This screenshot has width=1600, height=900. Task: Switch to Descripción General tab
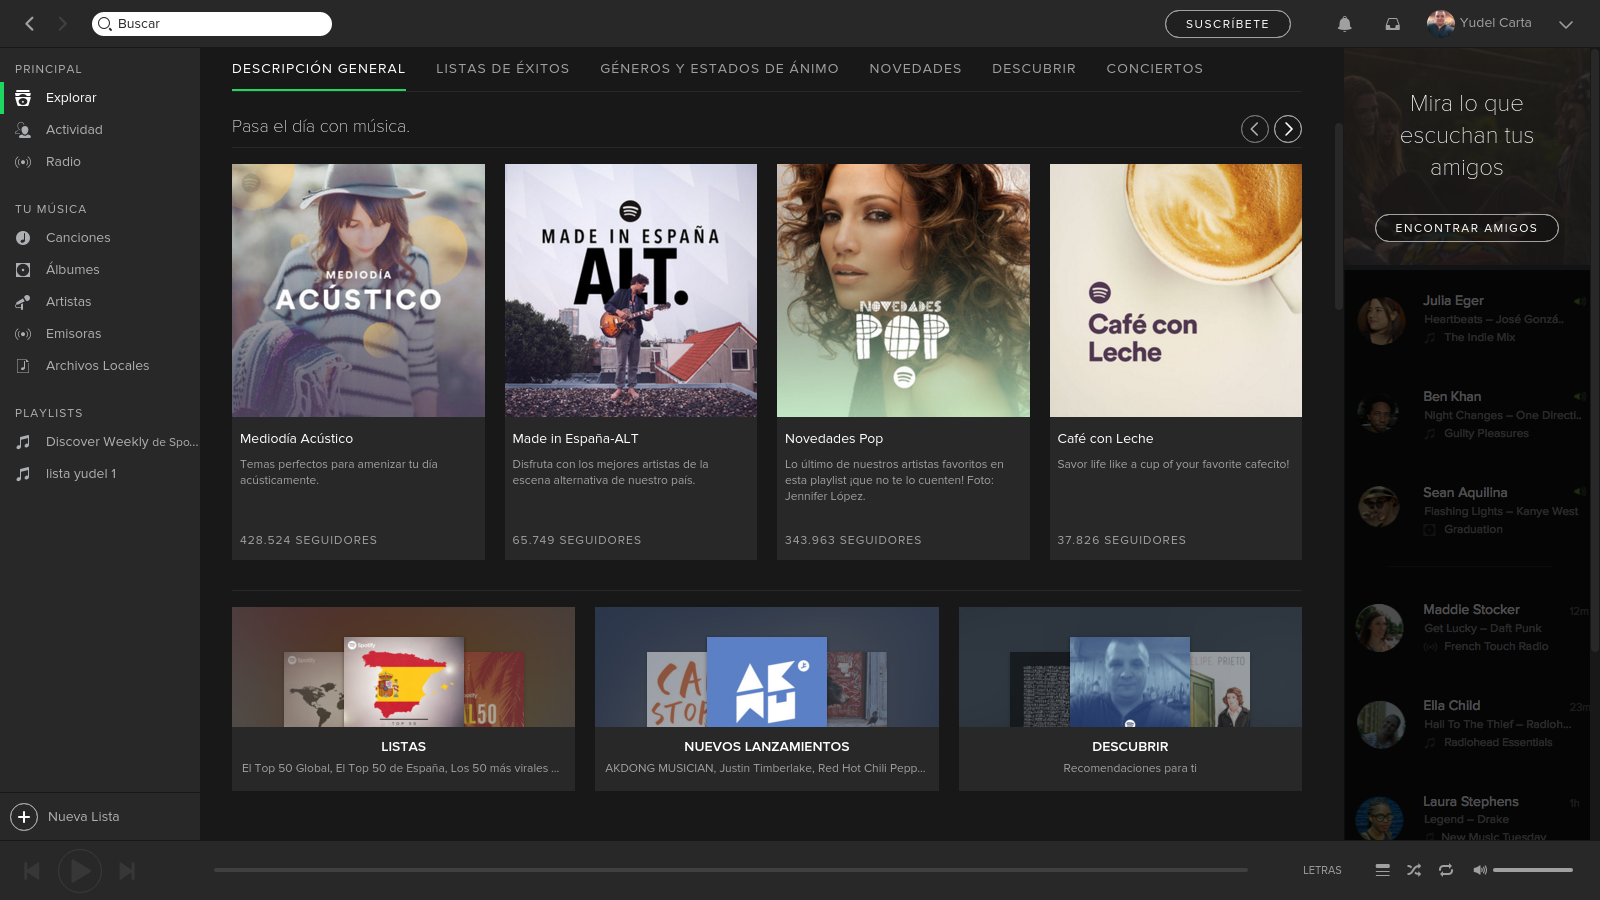[x=319, y=69]
